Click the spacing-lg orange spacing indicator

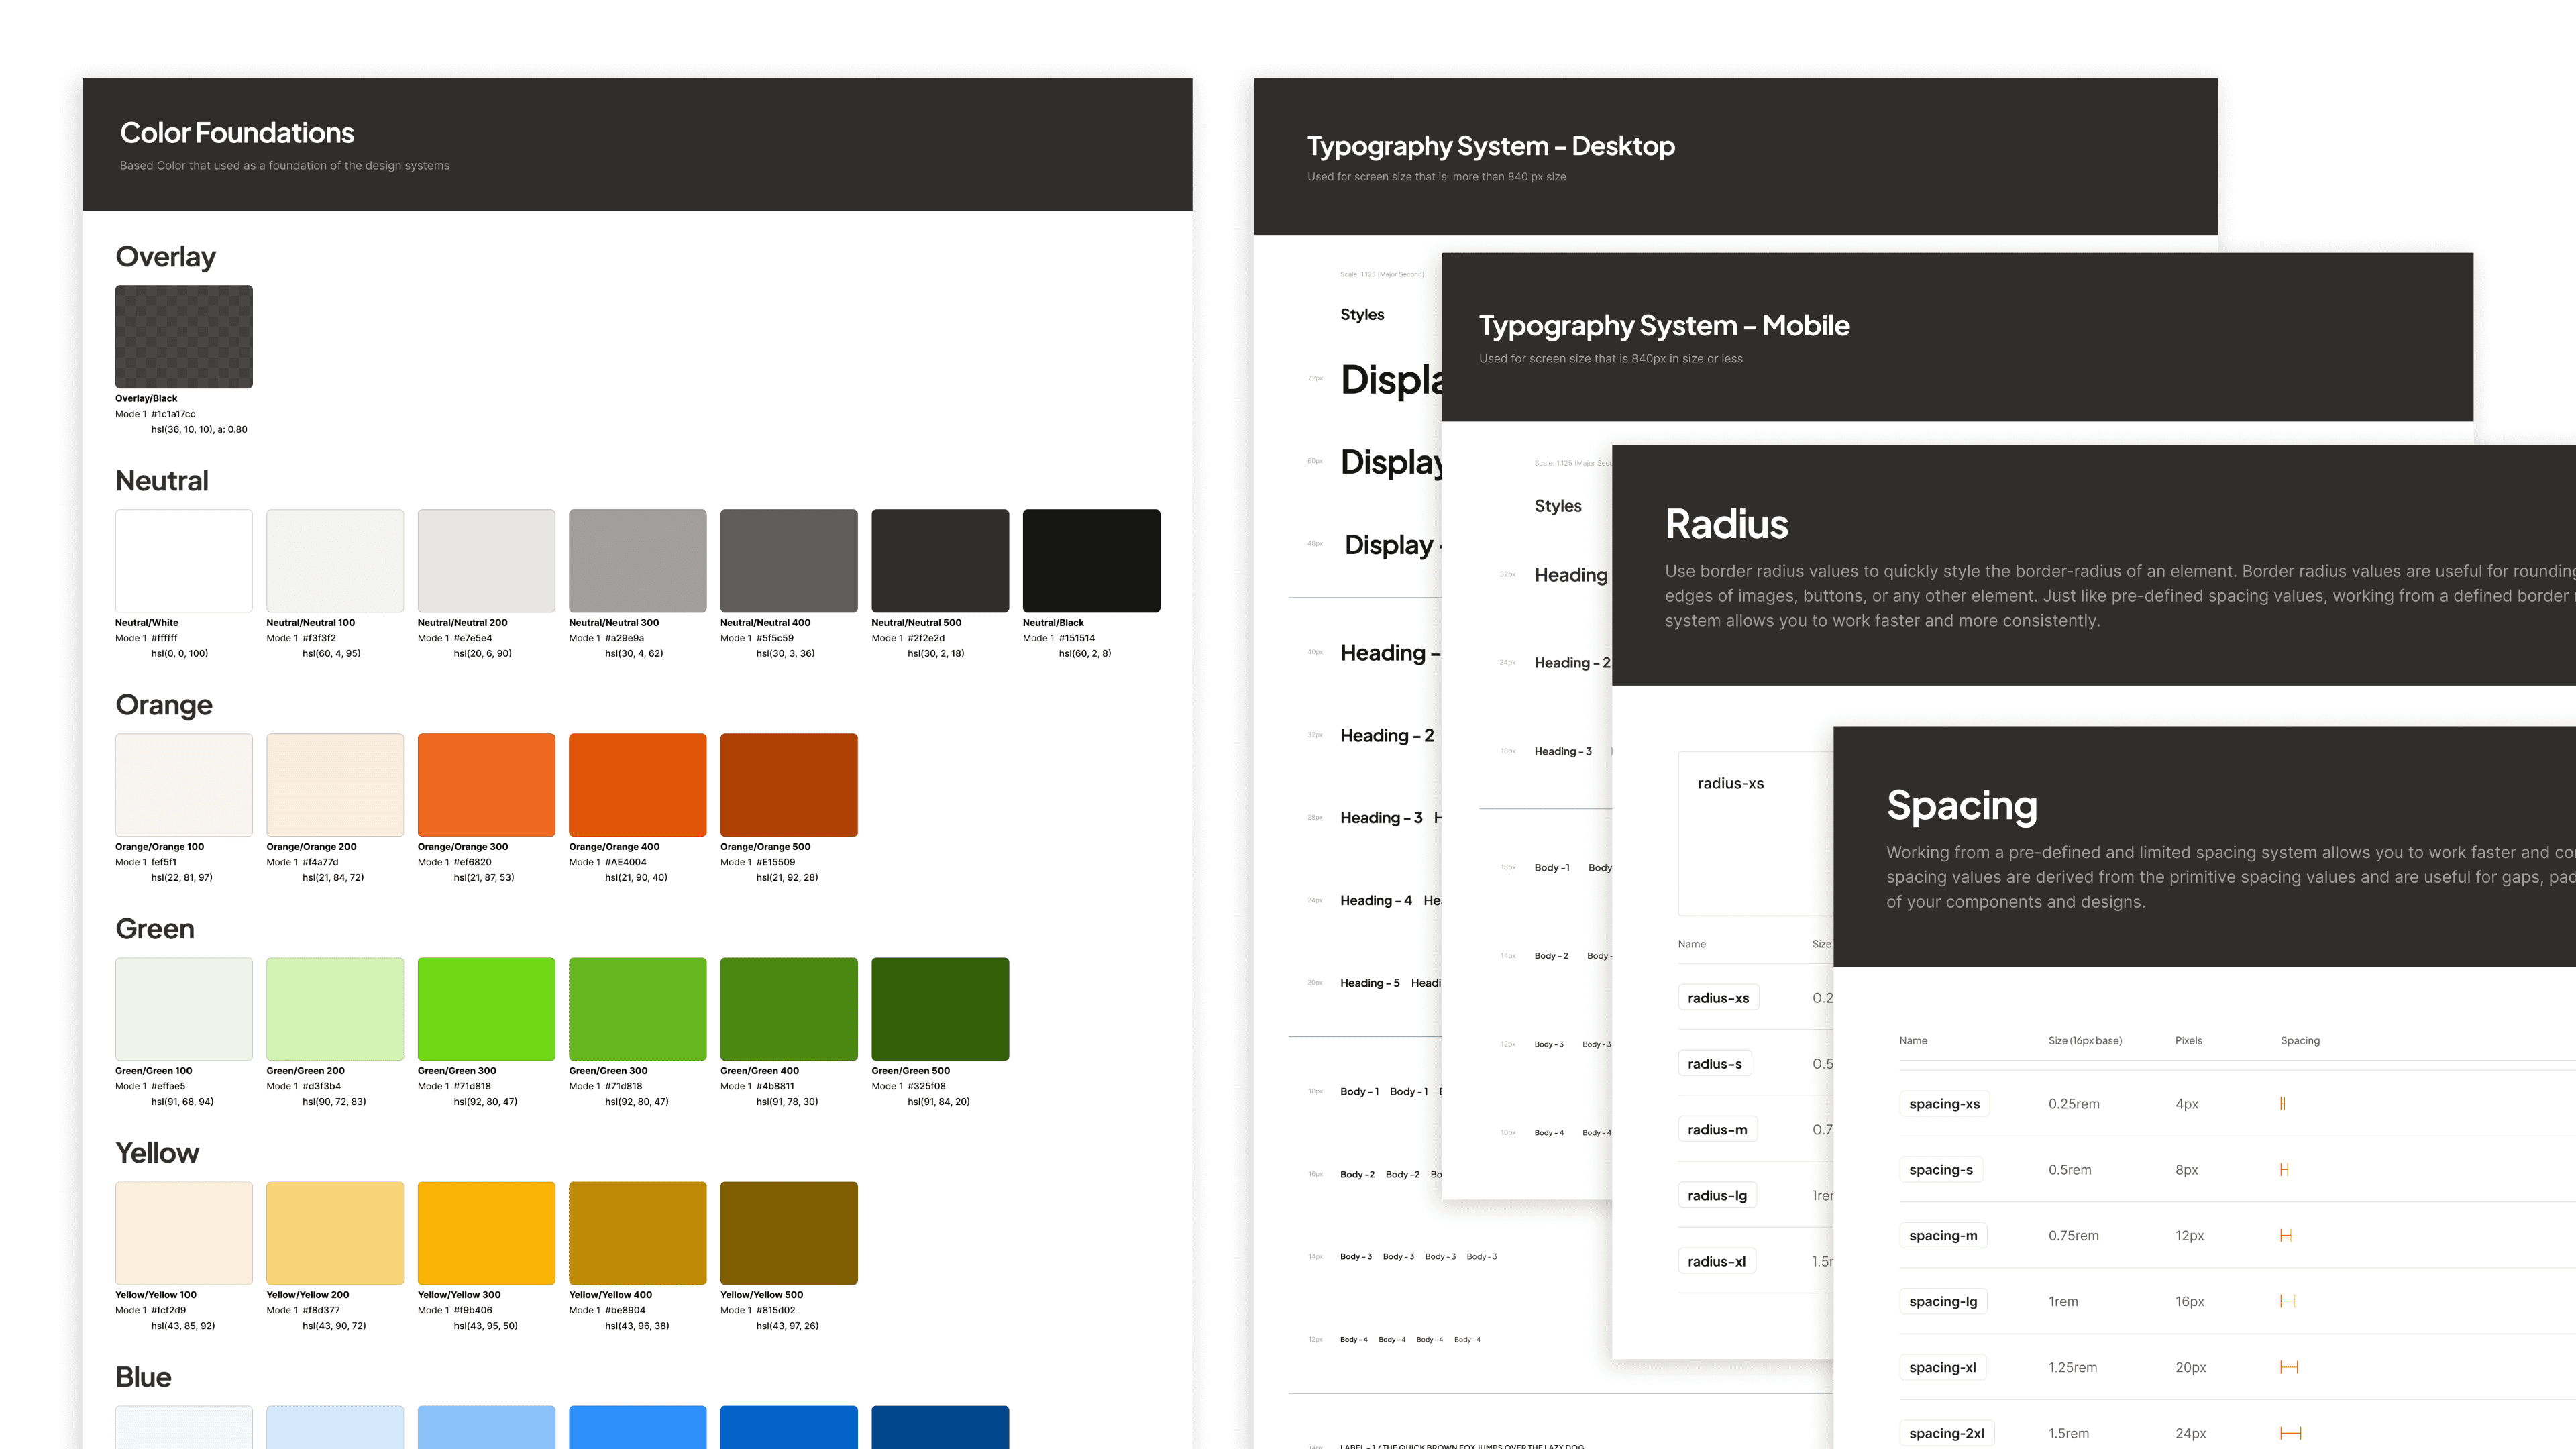2287,1302
